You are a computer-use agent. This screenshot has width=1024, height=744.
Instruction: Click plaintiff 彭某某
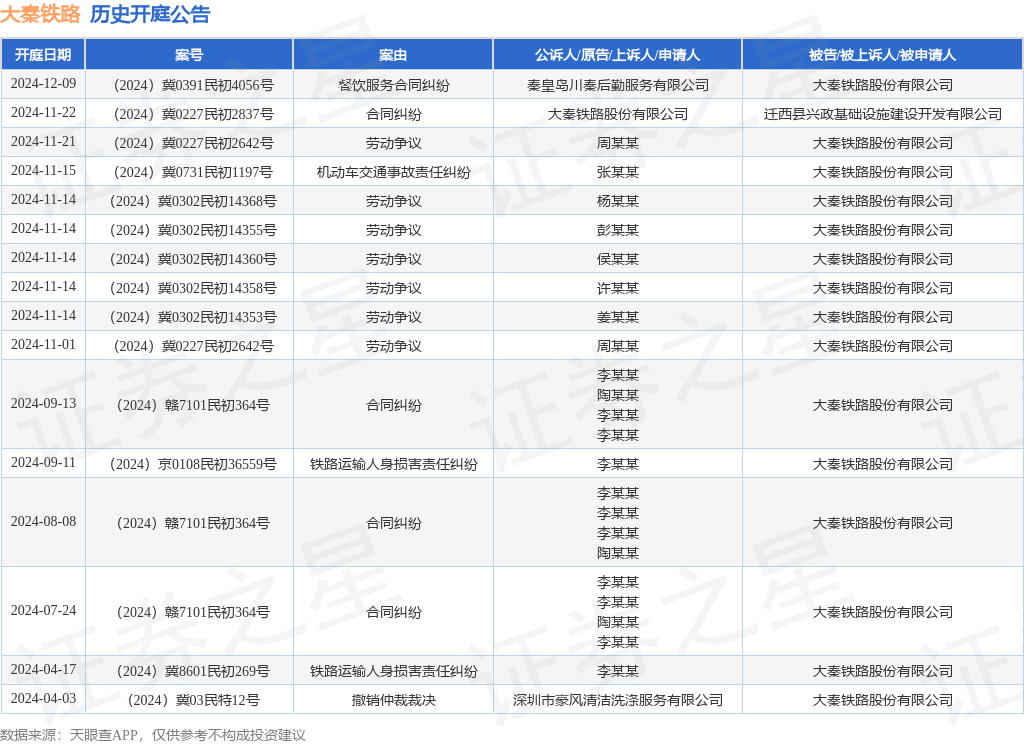[x=618, y=230]
